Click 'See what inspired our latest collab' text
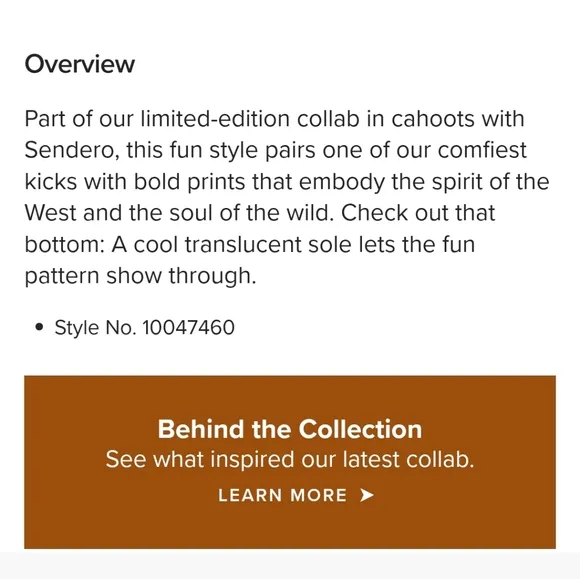 290,460
